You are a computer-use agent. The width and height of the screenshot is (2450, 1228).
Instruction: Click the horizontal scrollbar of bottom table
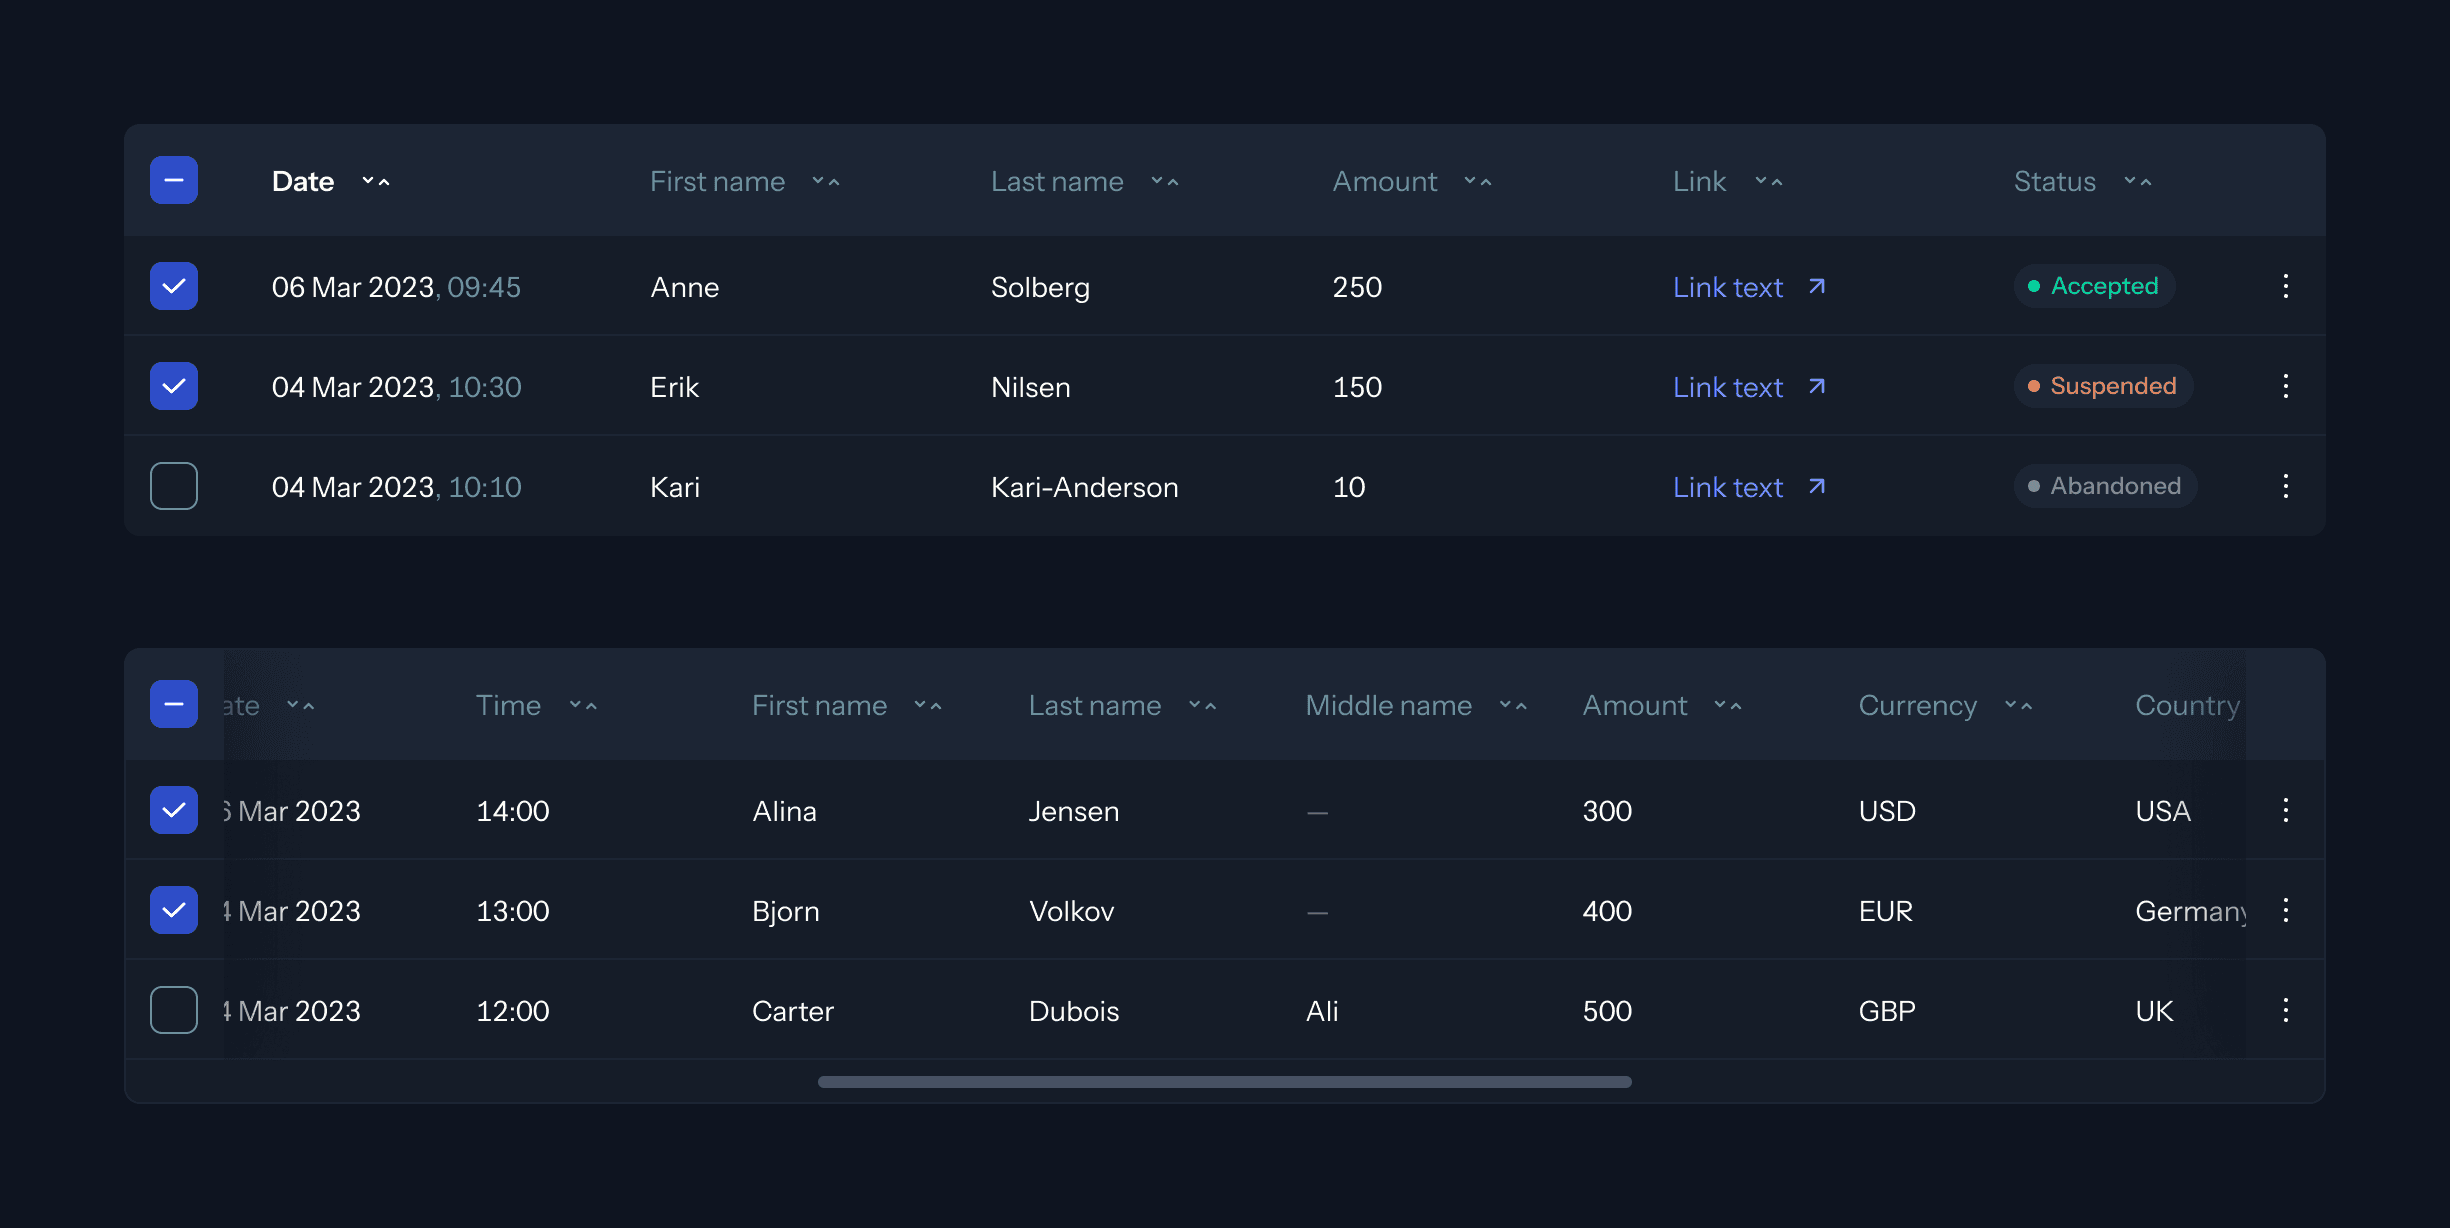1224,1082
